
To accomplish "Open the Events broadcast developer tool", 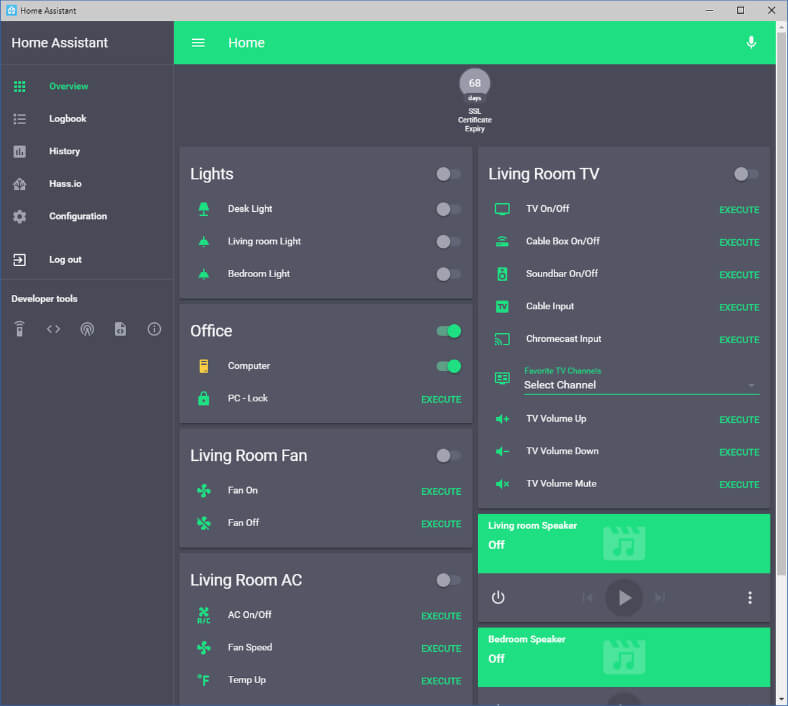I will pyautogui.click(x=87, y=329).
